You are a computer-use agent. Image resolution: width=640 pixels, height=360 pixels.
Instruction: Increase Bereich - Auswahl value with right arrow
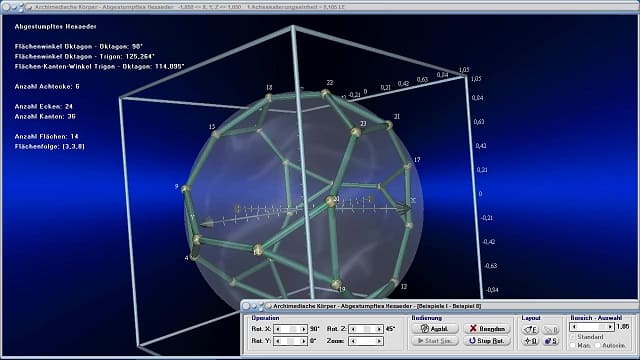[x=610, y=327]
